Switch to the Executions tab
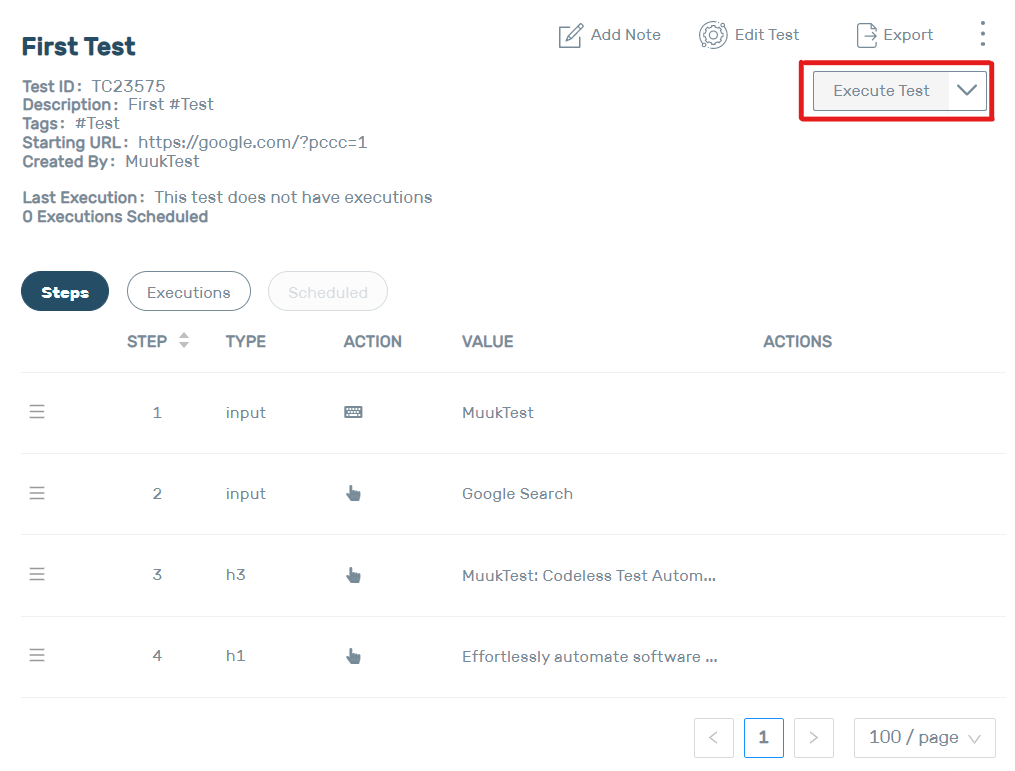Screen dimensions: 1015x771 coord(188,292)
